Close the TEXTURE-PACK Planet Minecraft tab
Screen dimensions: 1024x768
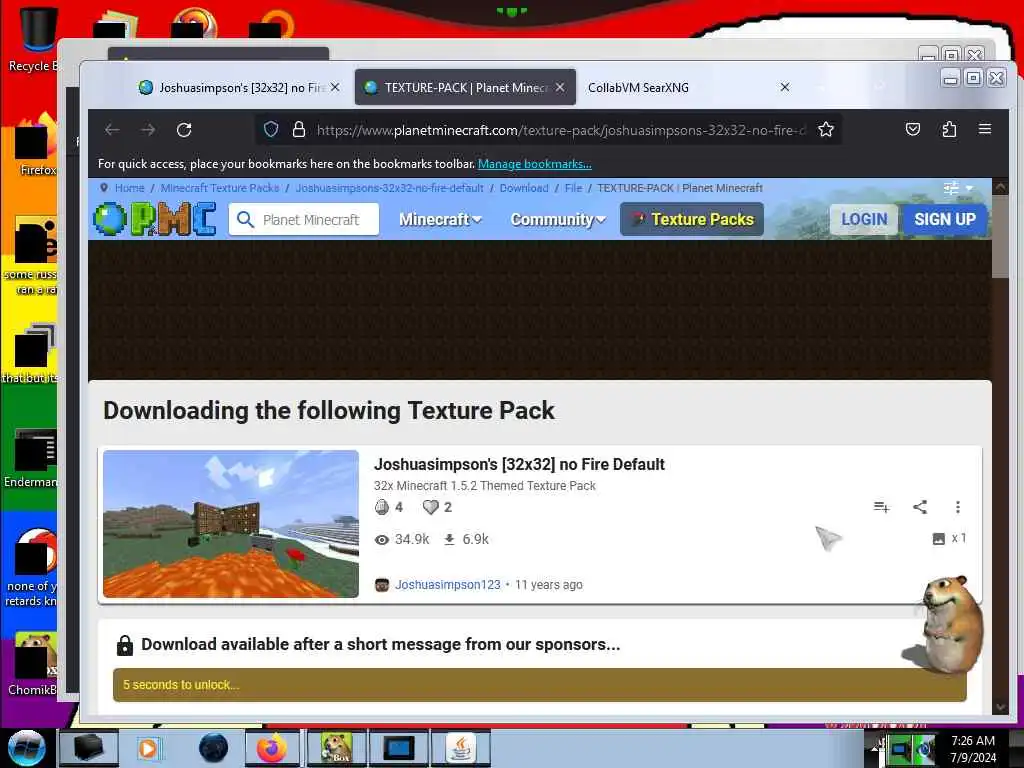(560, 87)
